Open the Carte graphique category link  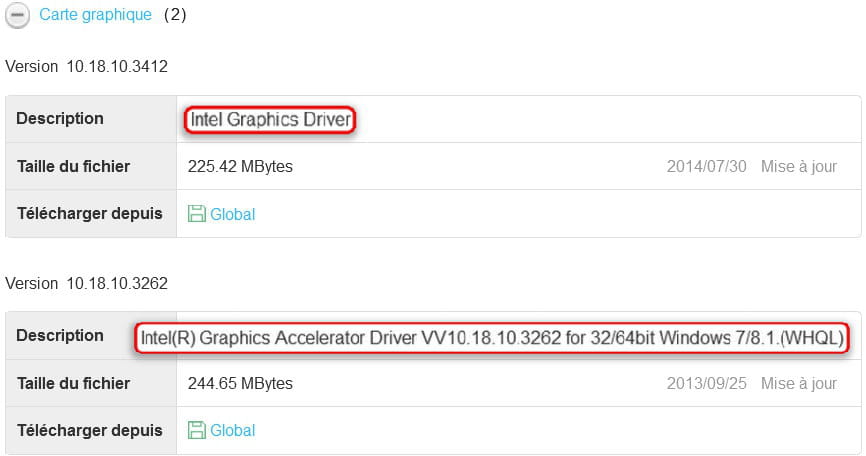[96, 14]
